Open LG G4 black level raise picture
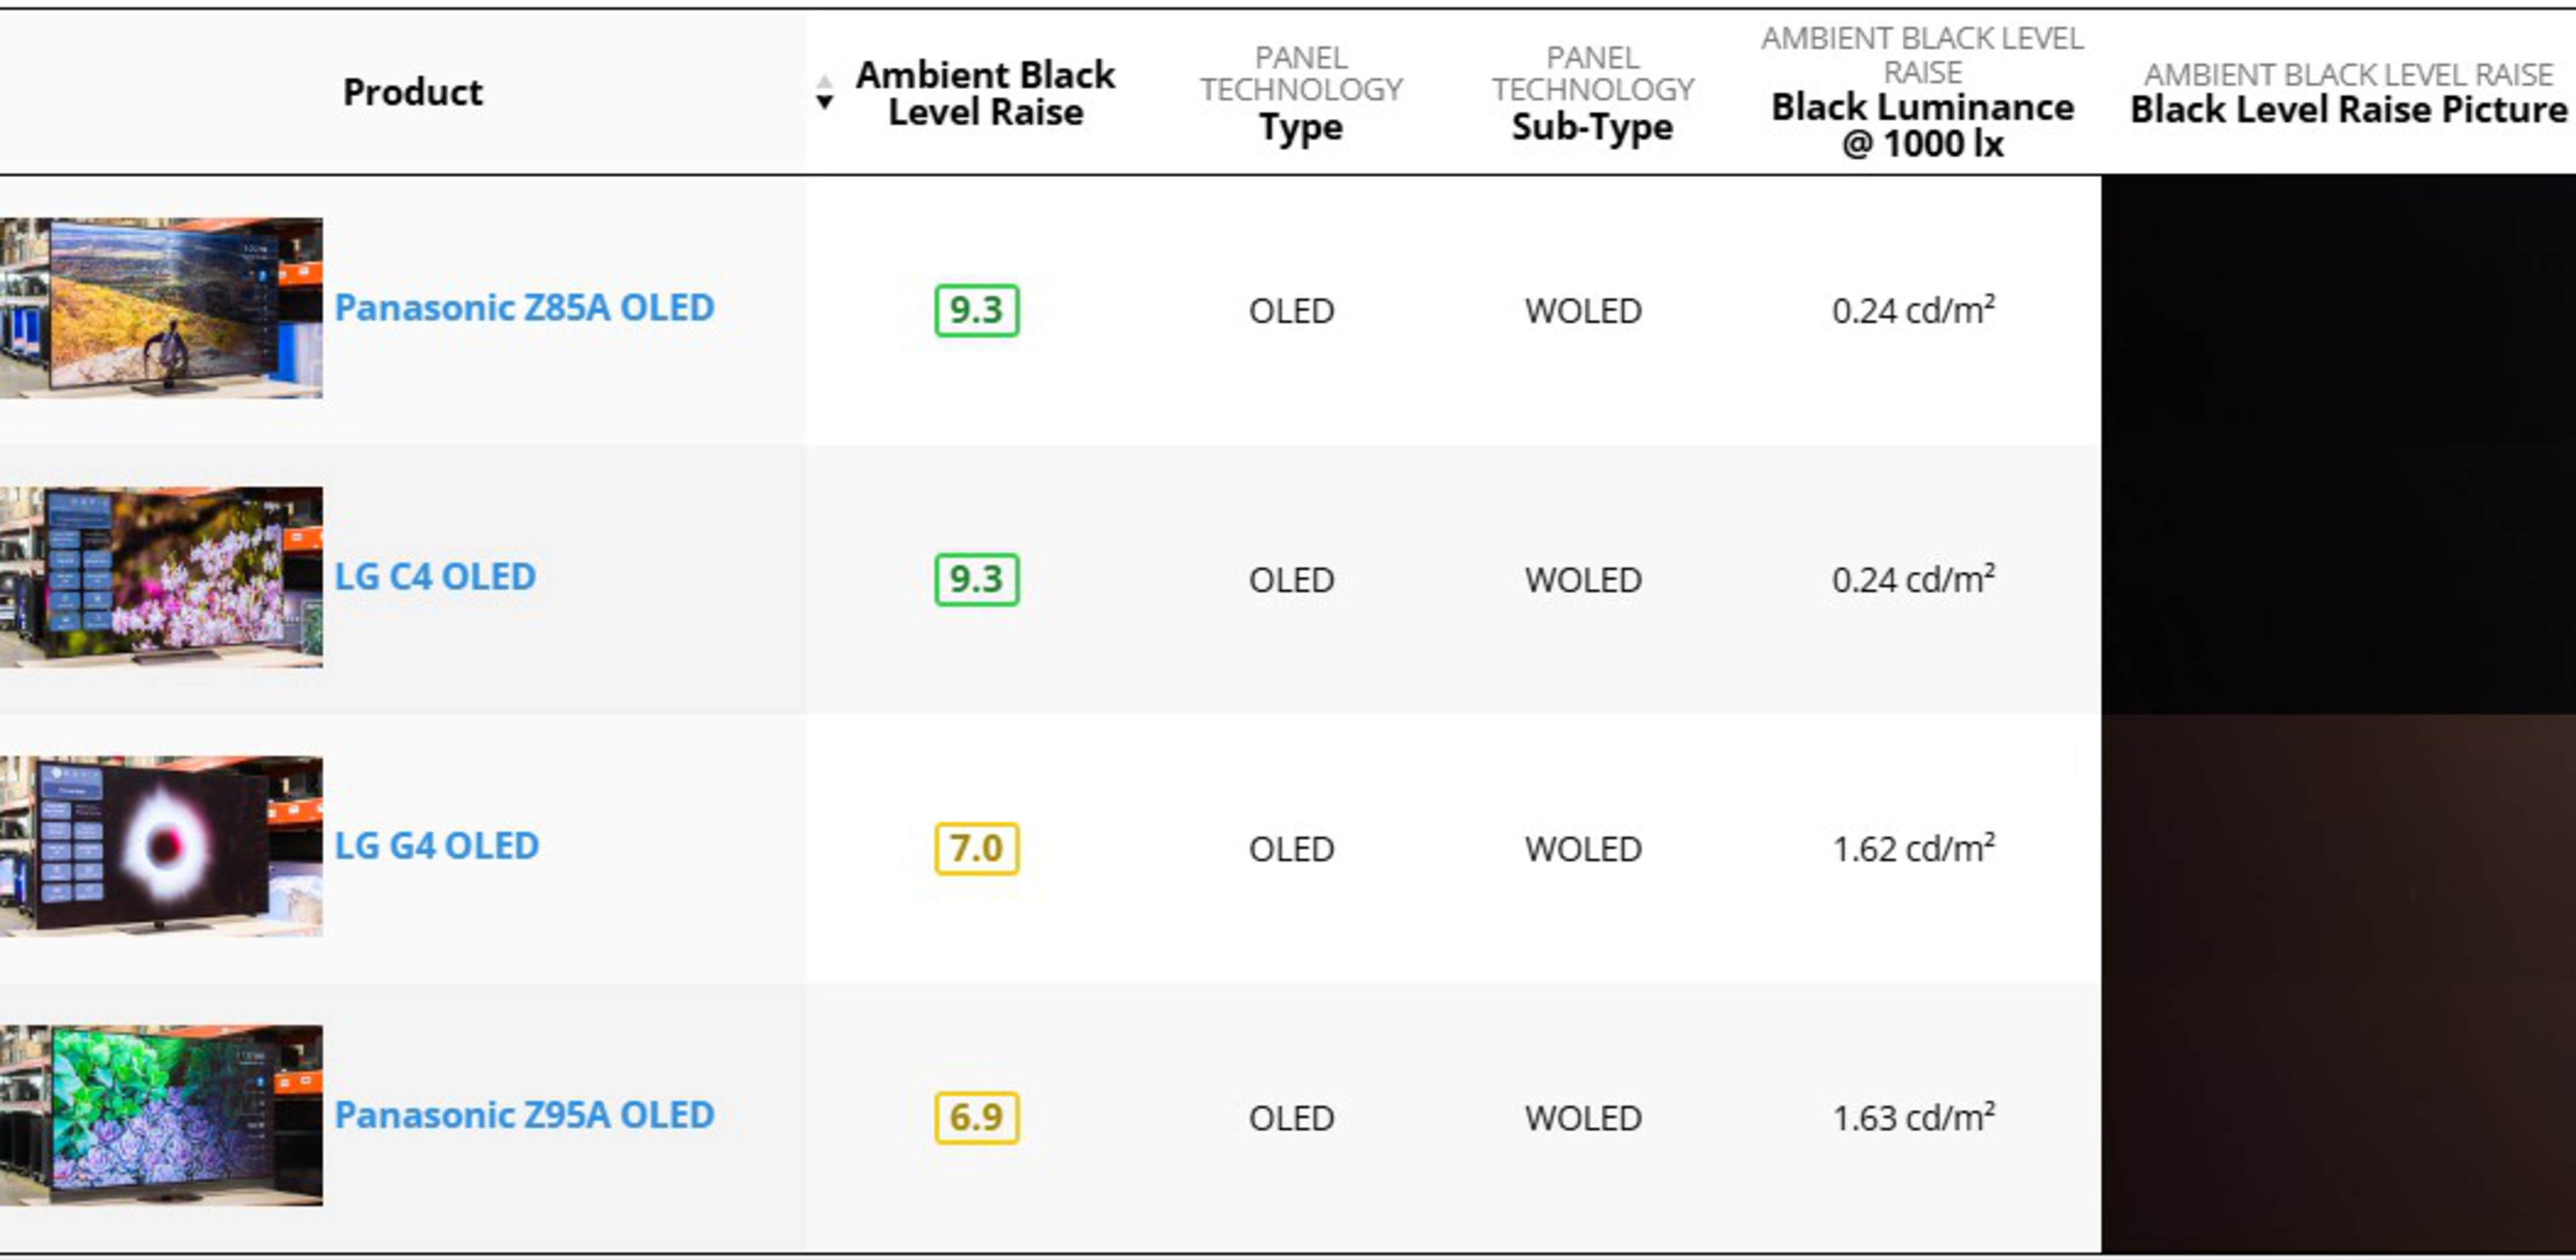2576x1260 pixels. 2338,848
